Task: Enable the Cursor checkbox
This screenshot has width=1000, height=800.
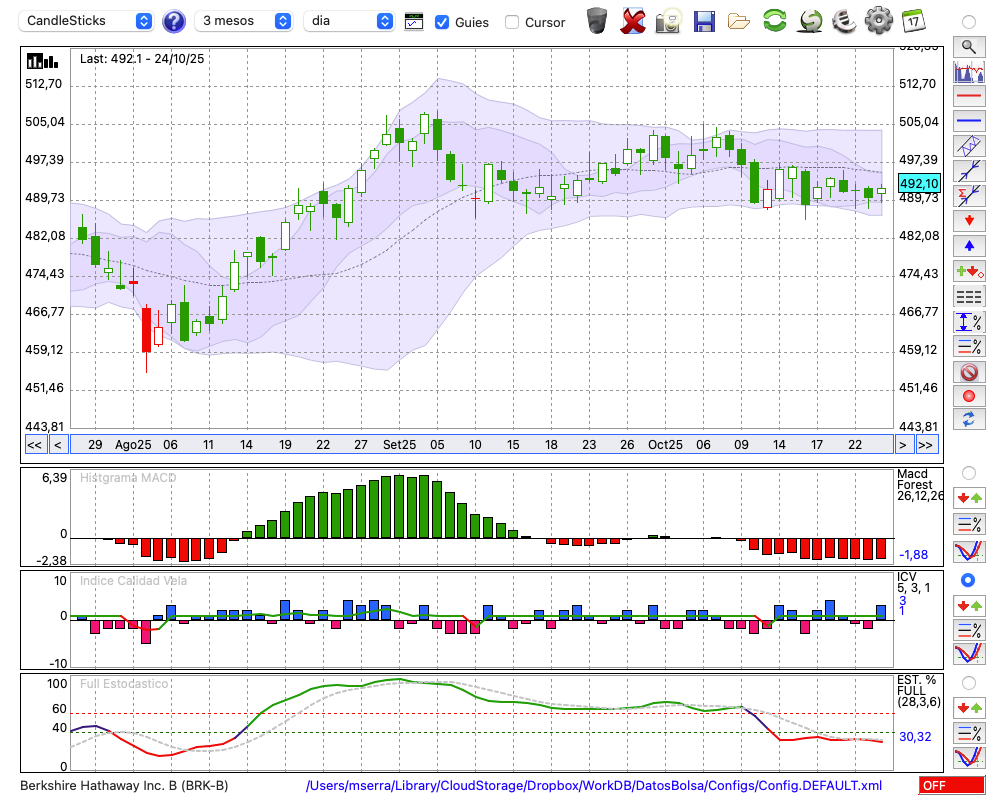Action: coord(512,22)
